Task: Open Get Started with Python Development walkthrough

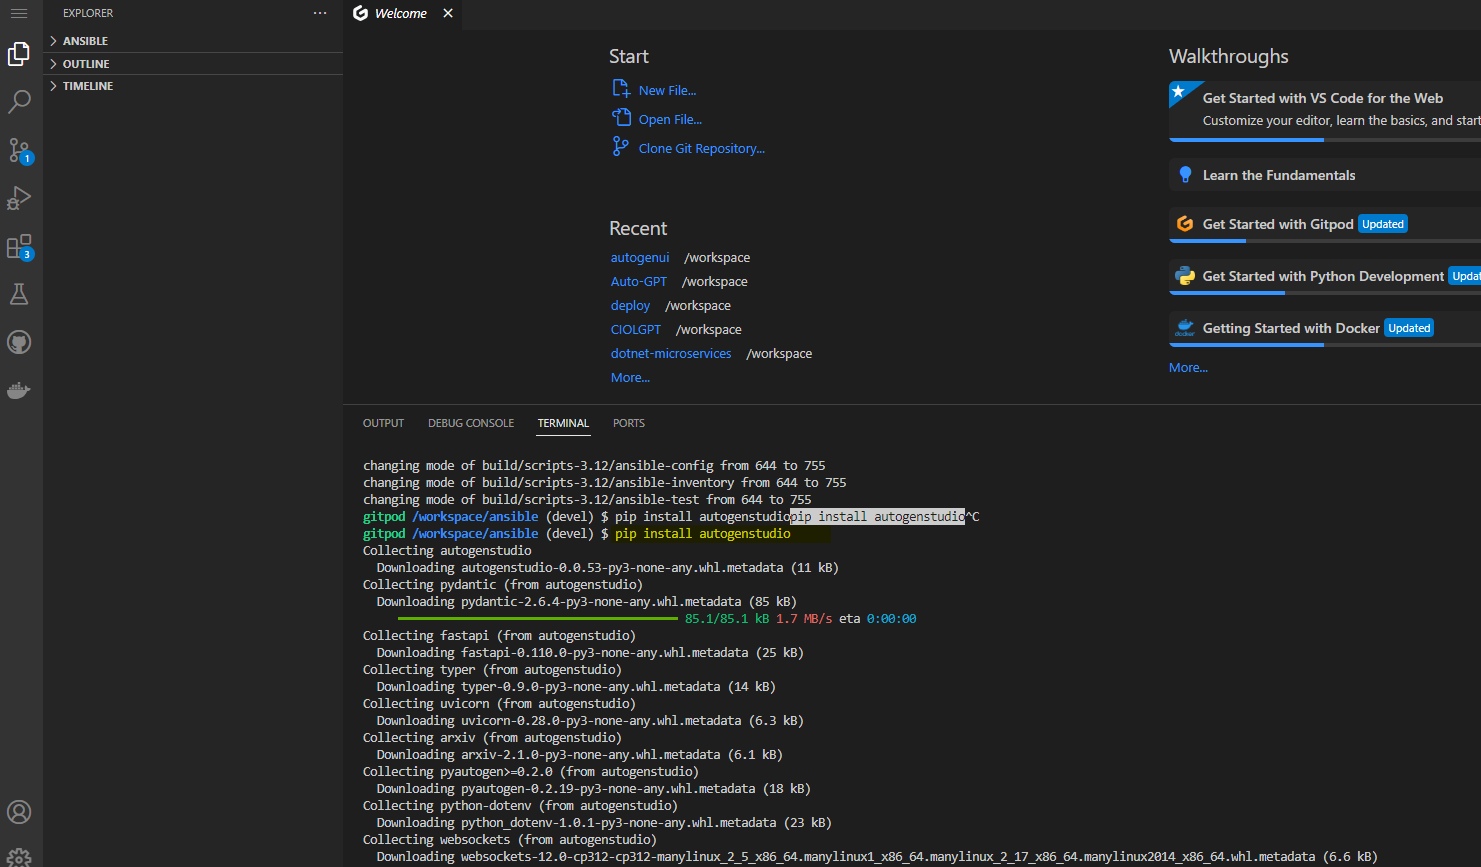Action: (x=1325, y=276)
